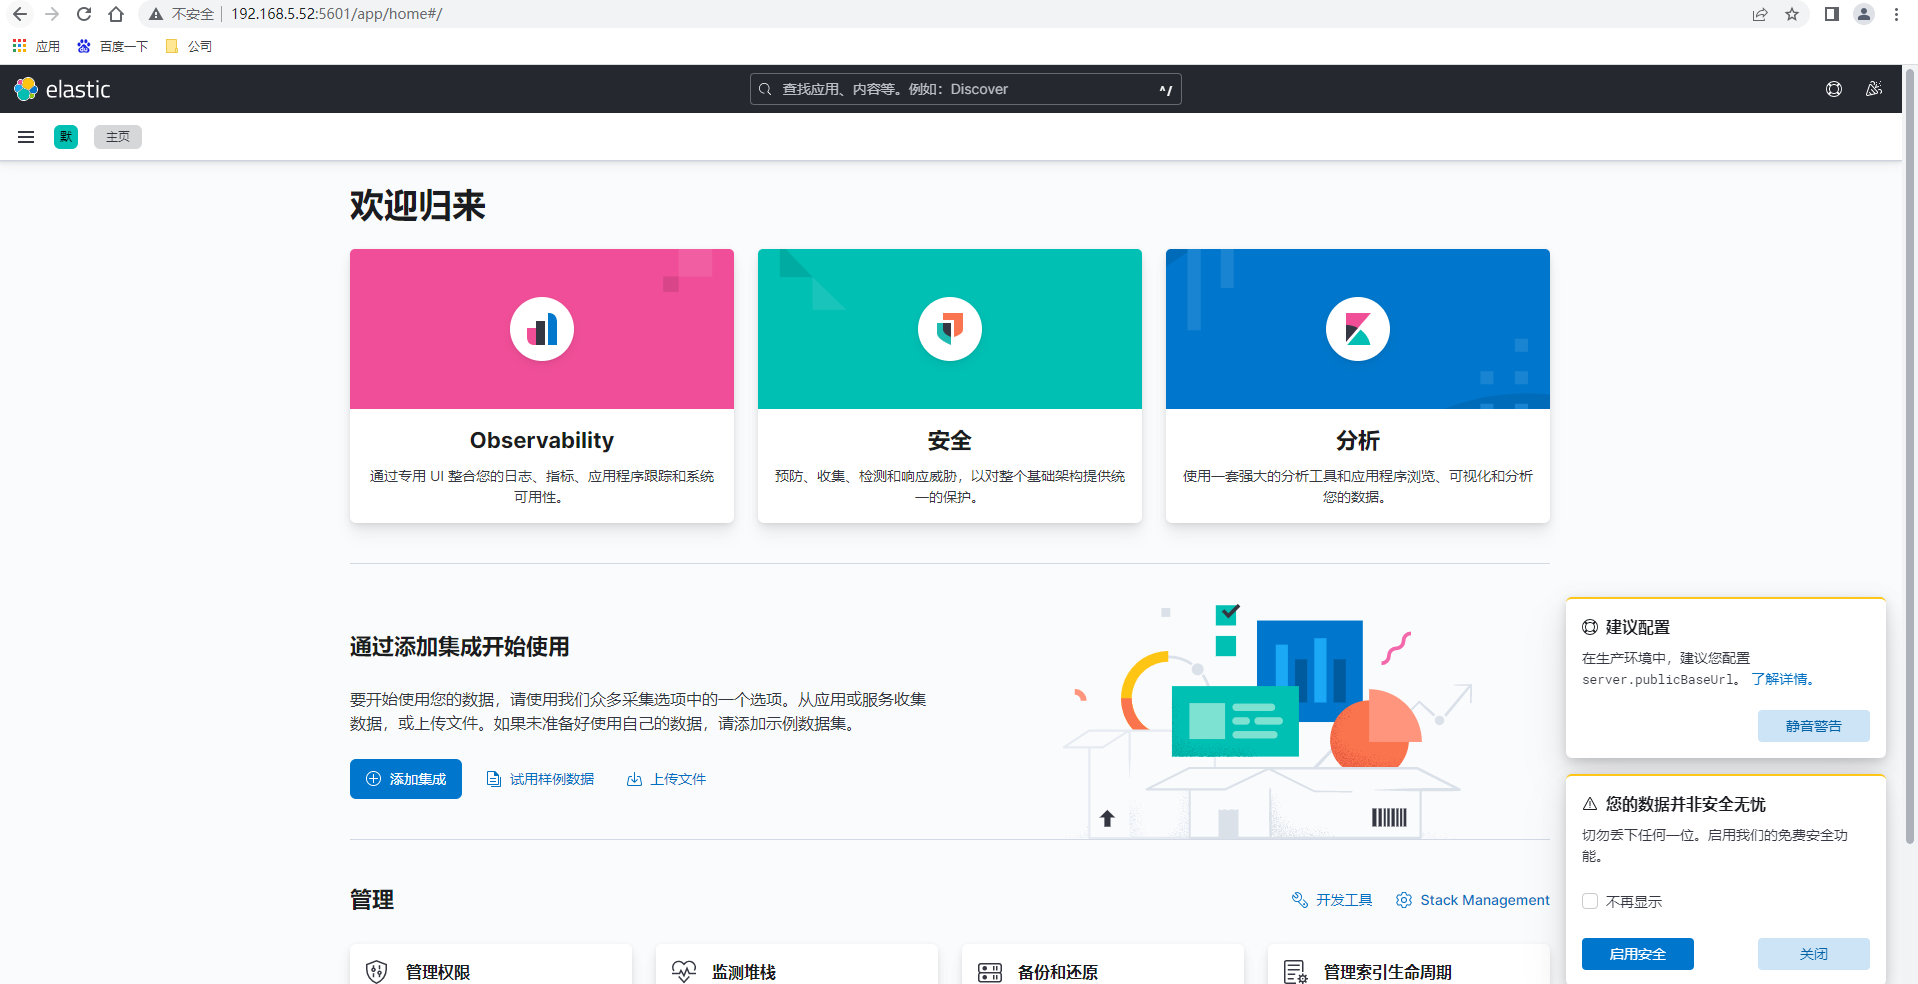Screen dimensions: 1918x984
Task: Click the browser forward arrow
Action: point(52,14)
